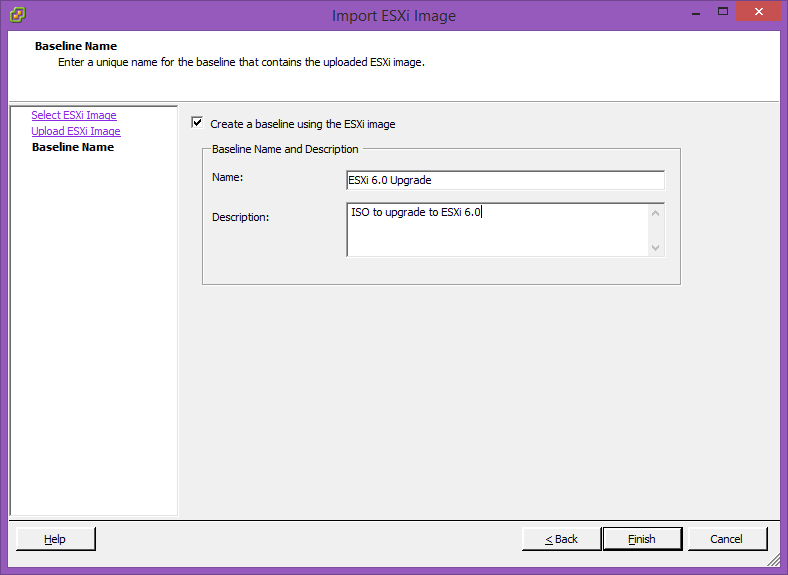Click the Name field containing ESXi 6.0 Upgrade
This screenshot has height=575, width=788.
(505, 180)
